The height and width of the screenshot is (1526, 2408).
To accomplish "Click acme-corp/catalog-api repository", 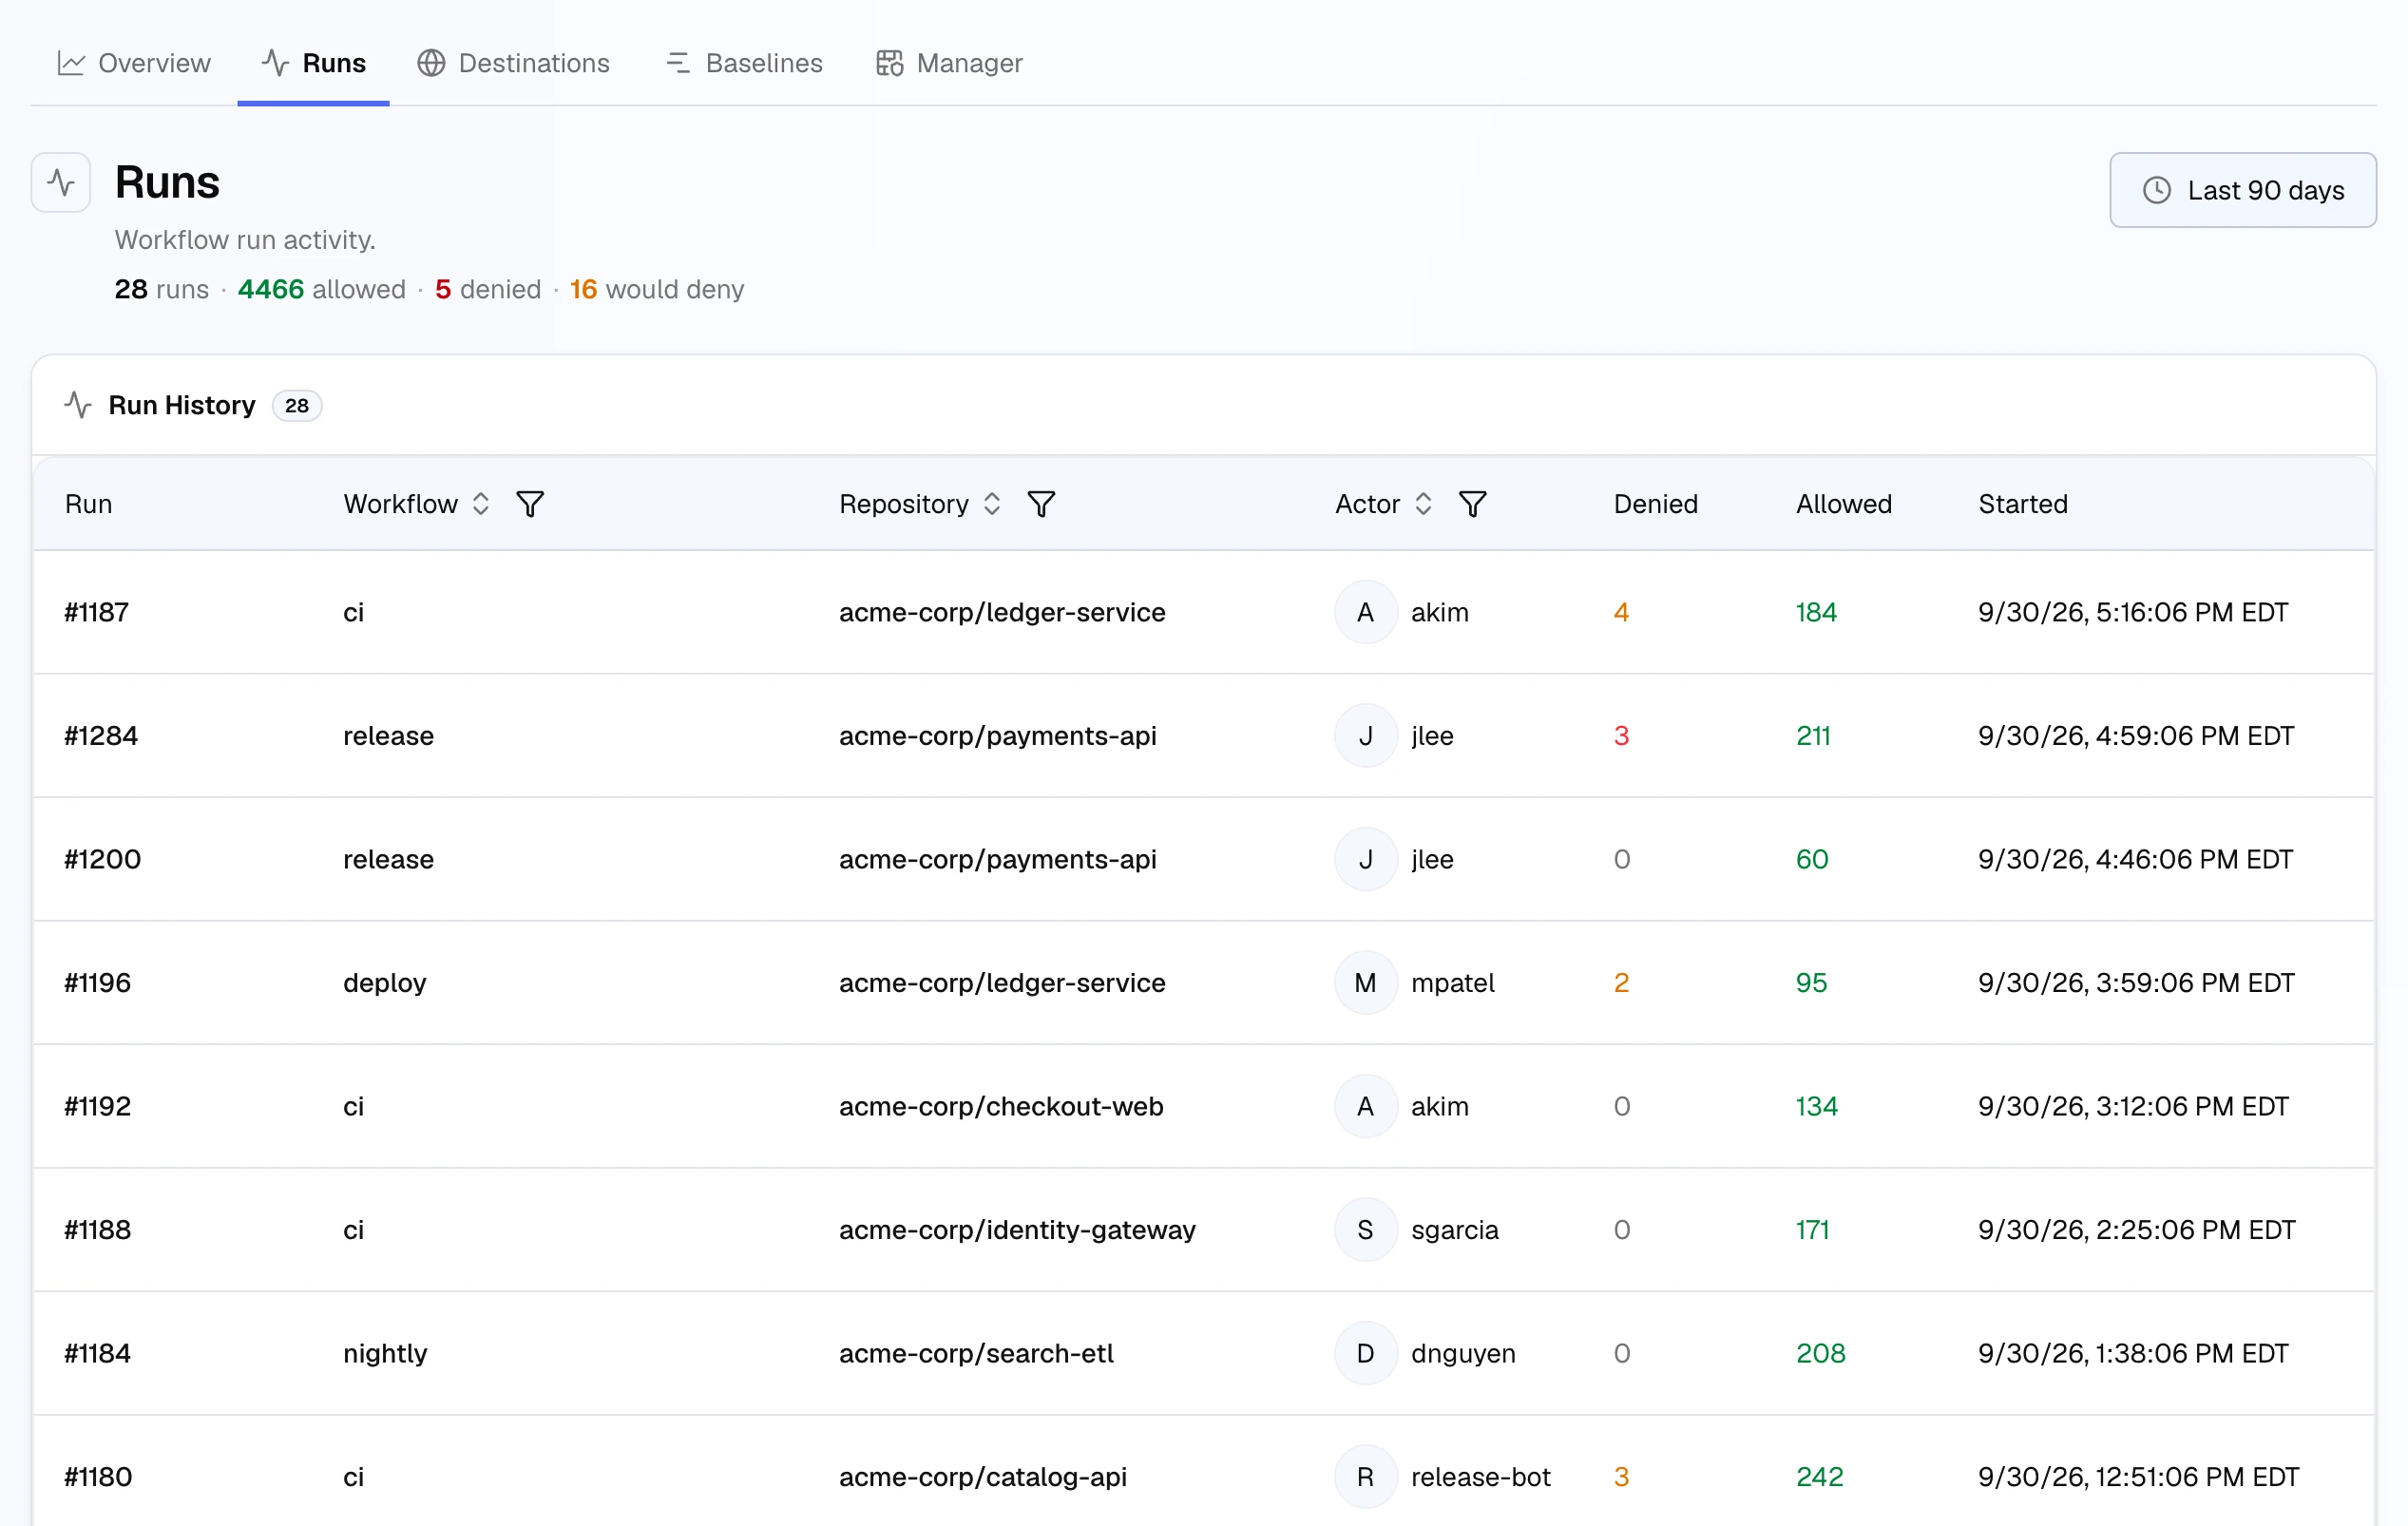I will tap(983, 1477).
